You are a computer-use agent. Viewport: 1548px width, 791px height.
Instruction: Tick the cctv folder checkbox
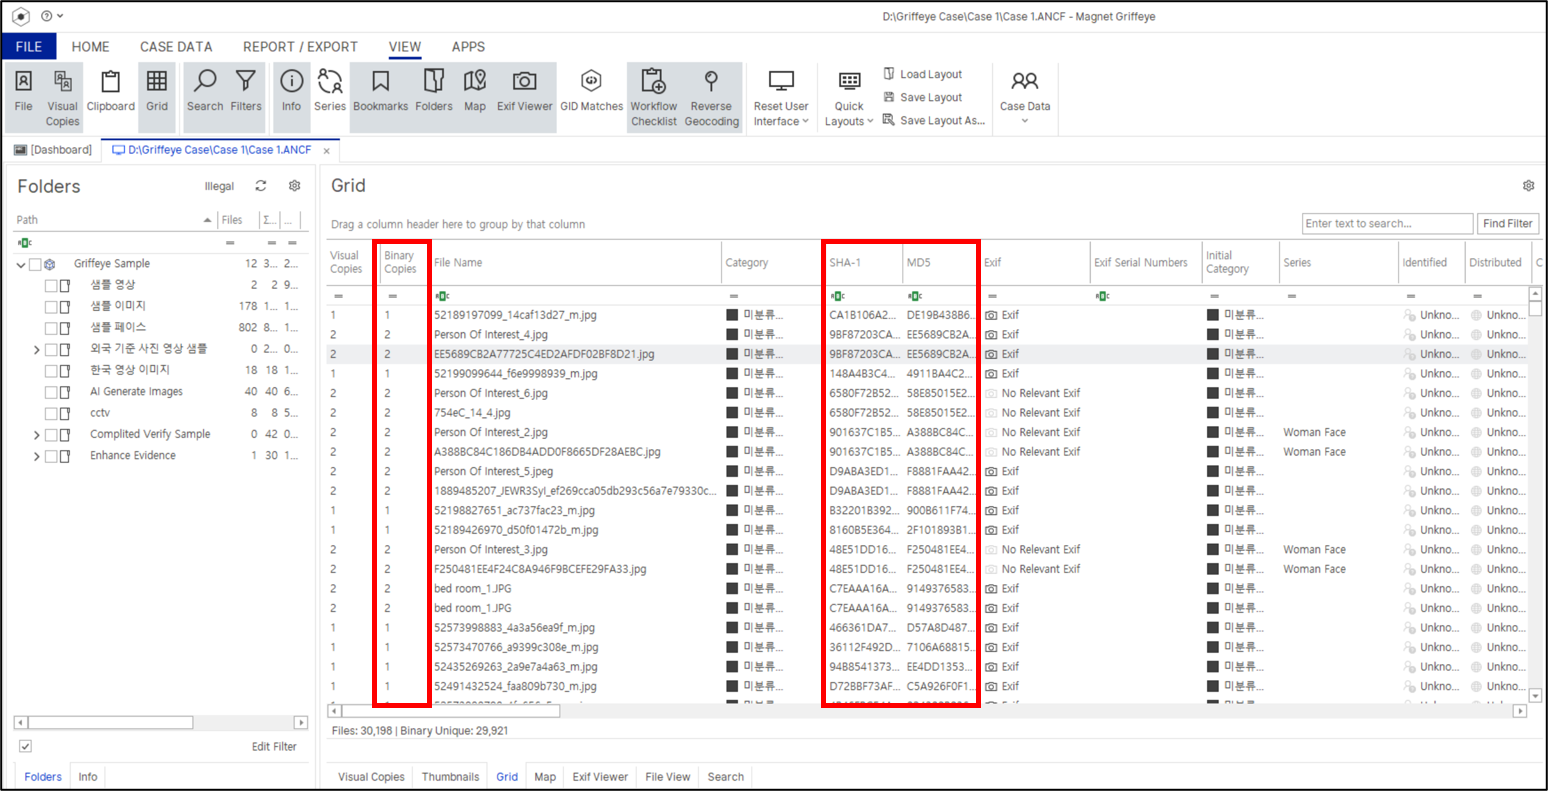pyautogui.click(x=51, y=413)
